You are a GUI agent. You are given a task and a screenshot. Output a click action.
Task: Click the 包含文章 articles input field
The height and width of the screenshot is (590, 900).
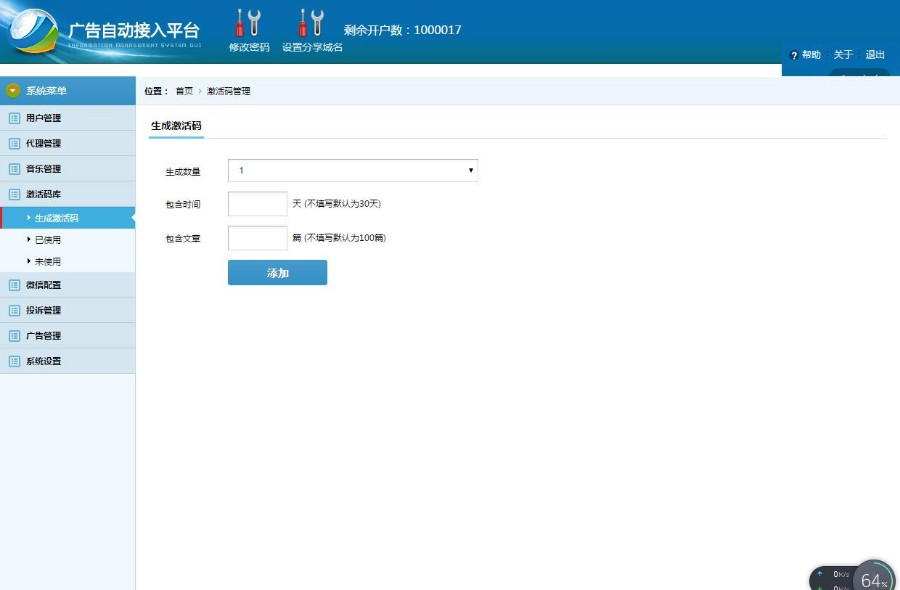(257, 238)
